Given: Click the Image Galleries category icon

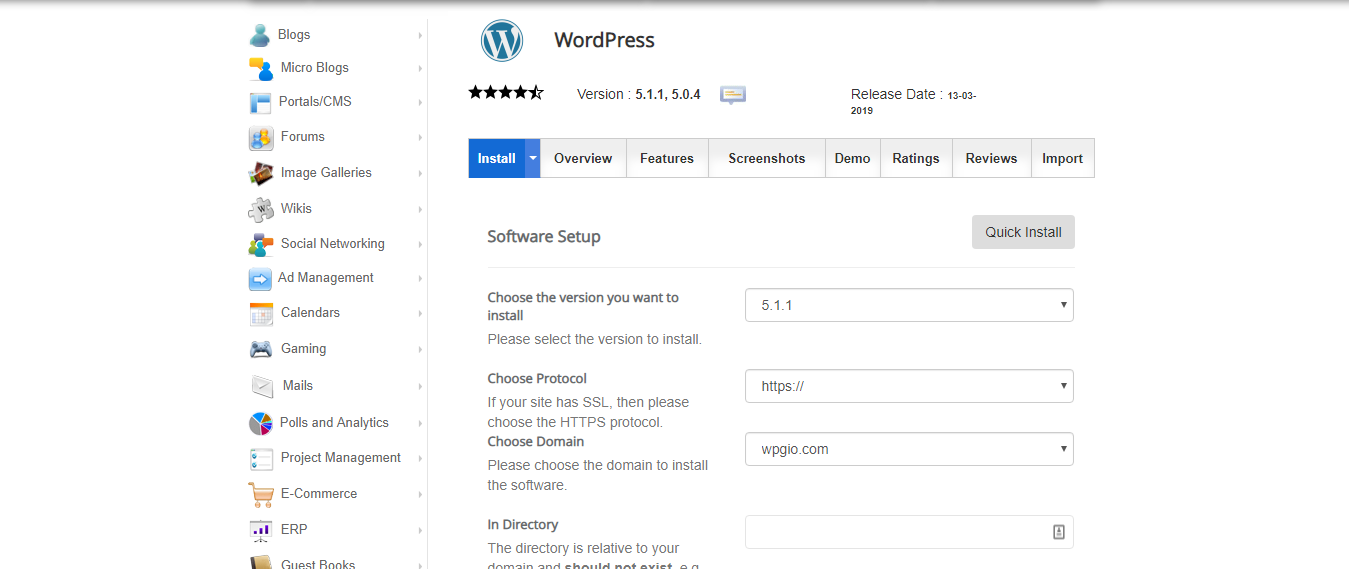Looking at the screenshot, I should [261, 173].
